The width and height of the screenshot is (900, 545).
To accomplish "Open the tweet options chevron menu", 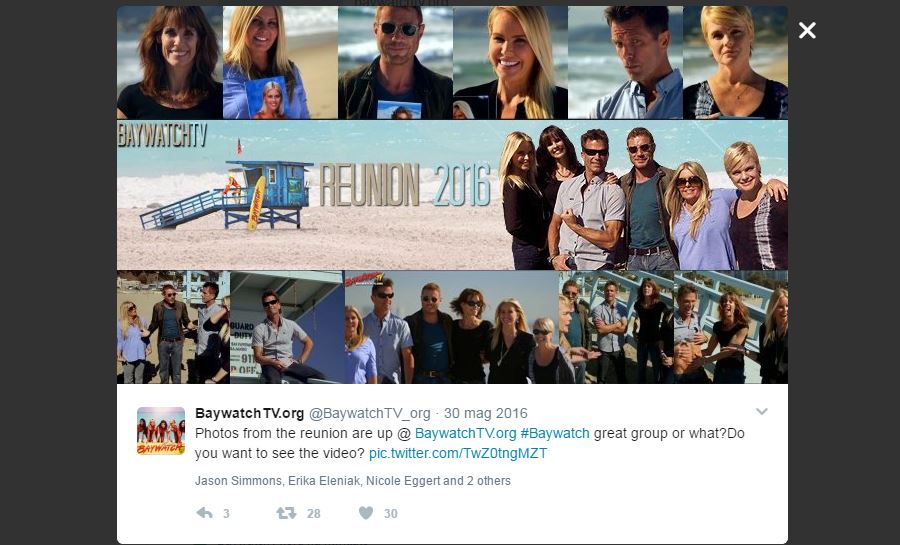I will click(762, 411).
